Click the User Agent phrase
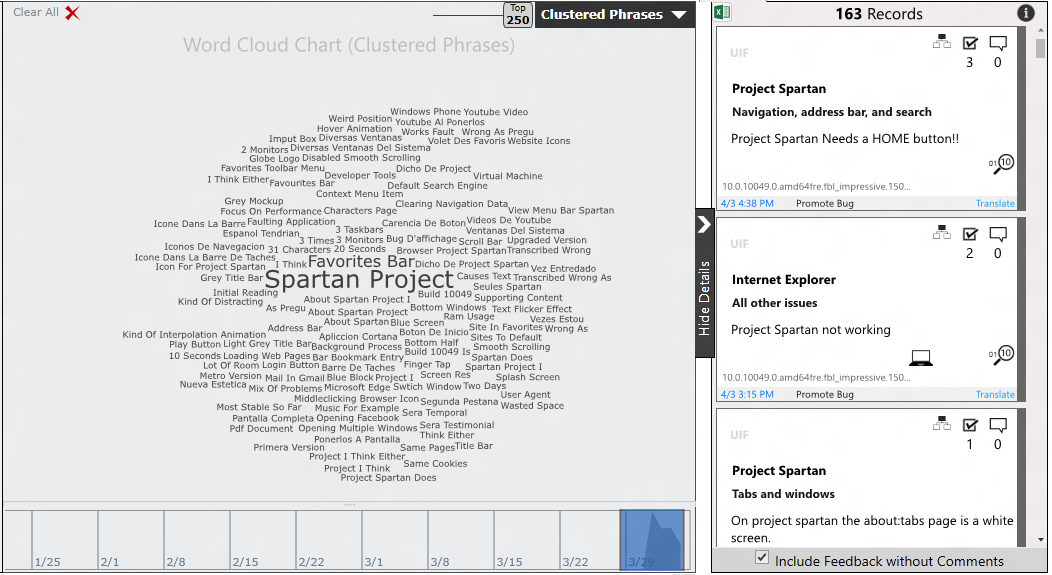Viewport: 1052px width, 575px height. click(x=525, y=395)
